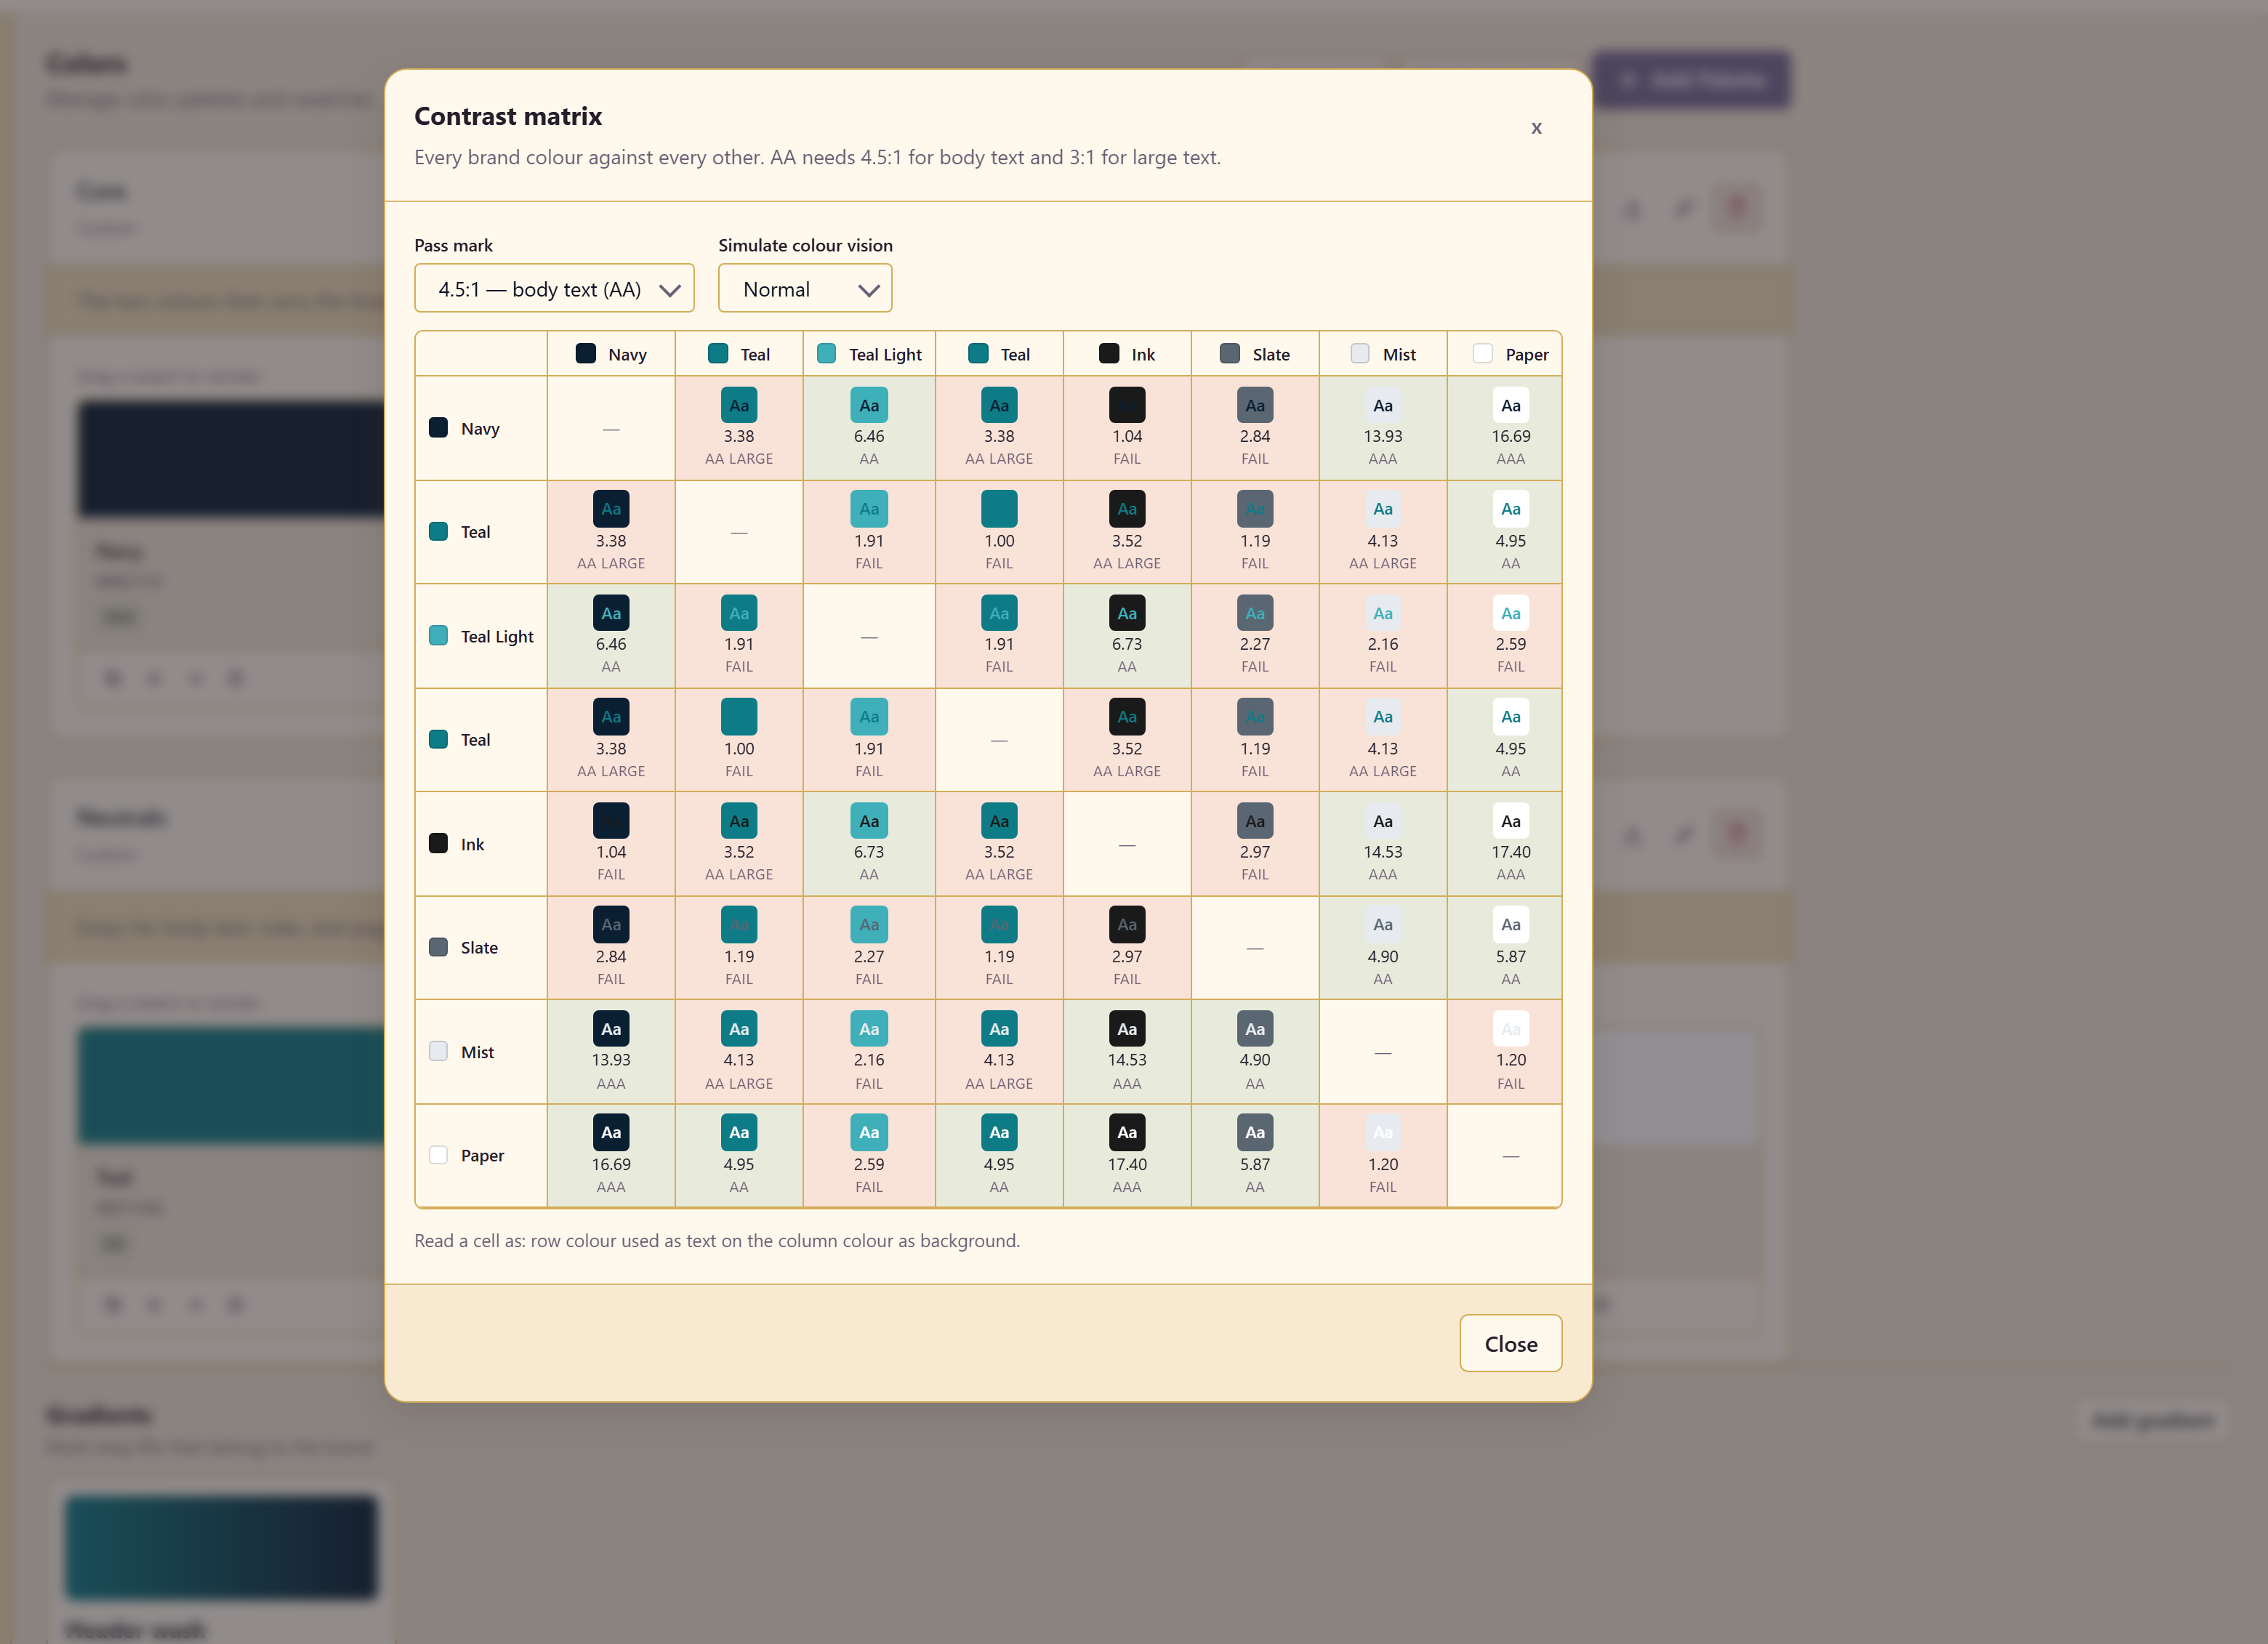The image size is (2268, 1644).
Task: Click Navy column header swatch
Action: point(586,354)
